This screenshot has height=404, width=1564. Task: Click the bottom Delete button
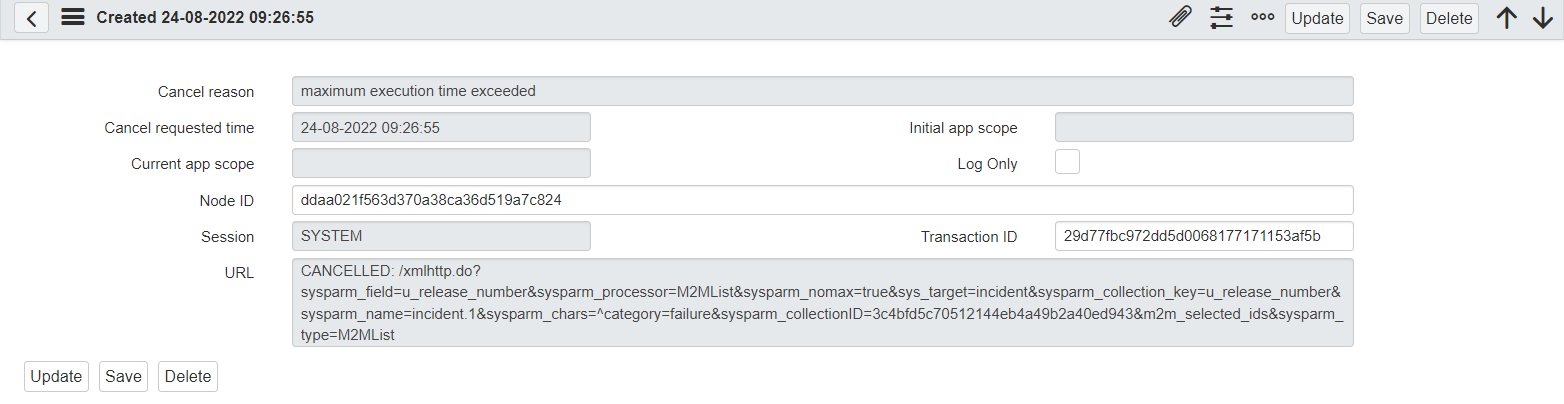[188, 376]
